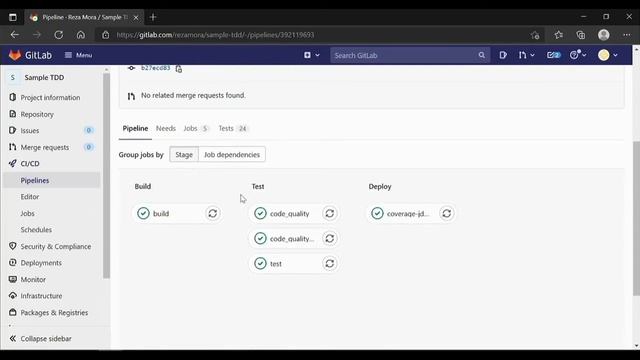Image resolution: width=640 pixels, height=360 pixels.
Task: Go to browser home page
Action: [x=81, y=35]
